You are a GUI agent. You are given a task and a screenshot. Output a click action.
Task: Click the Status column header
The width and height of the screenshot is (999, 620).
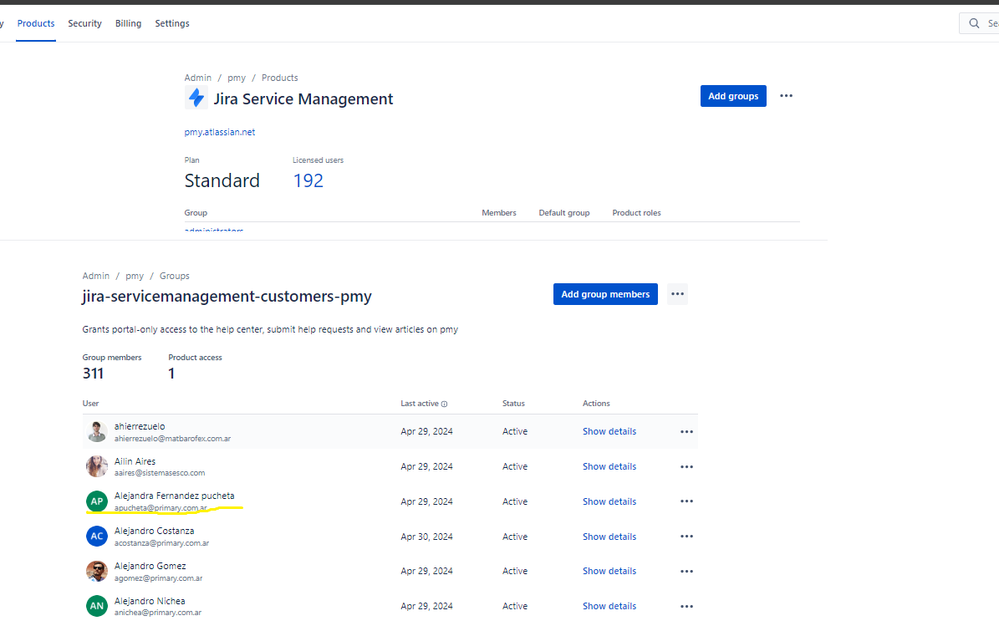514,403
